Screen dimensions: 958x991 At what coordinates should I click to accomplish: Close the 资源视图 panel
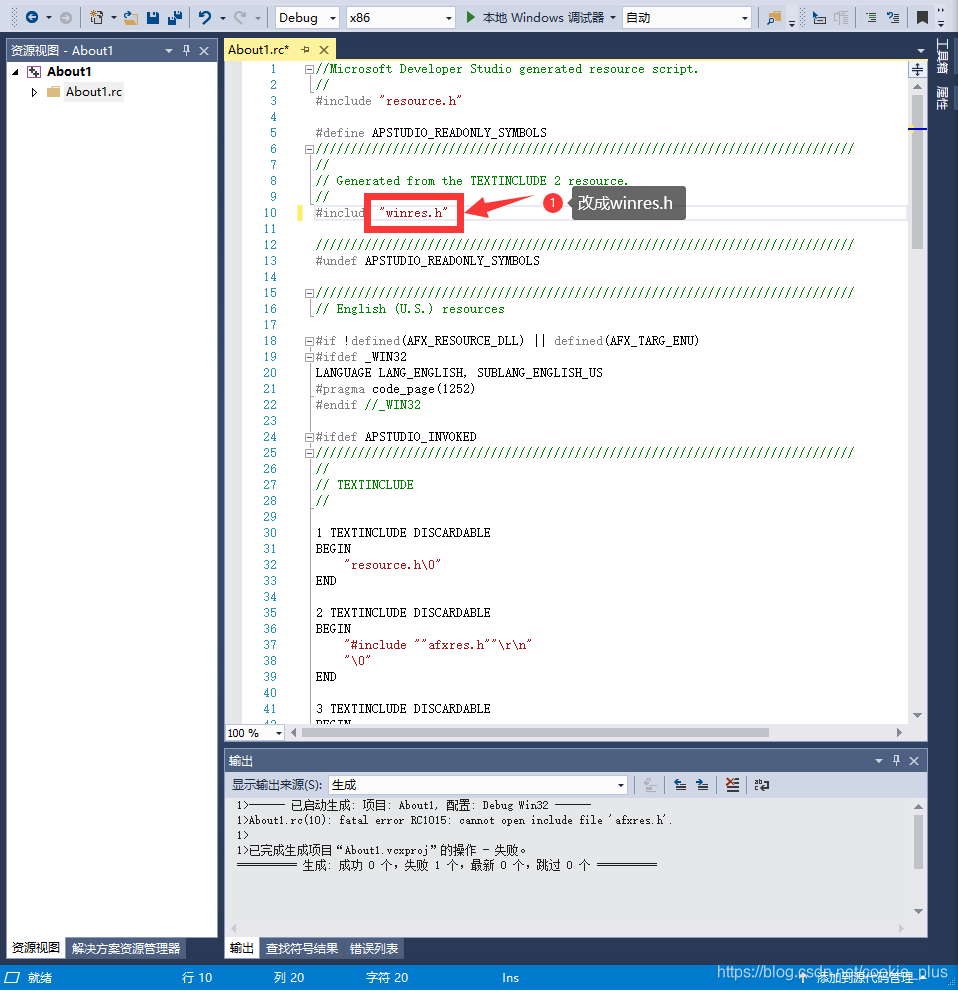coord(204,51)
